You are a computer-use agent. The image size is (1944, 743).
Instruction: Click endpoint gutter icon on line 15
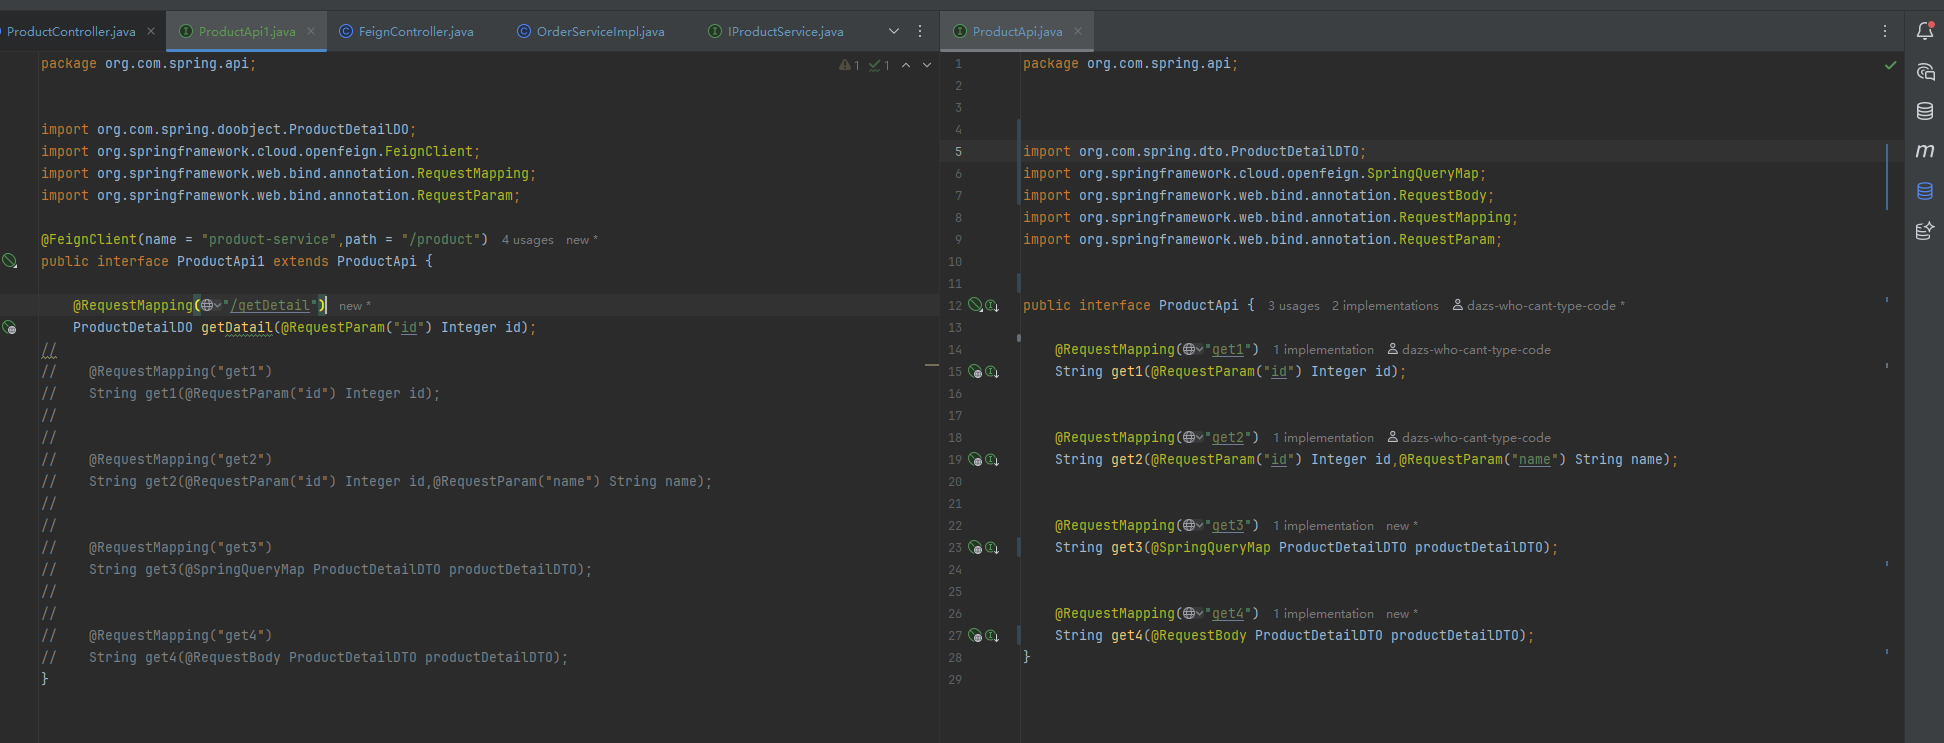975,371
